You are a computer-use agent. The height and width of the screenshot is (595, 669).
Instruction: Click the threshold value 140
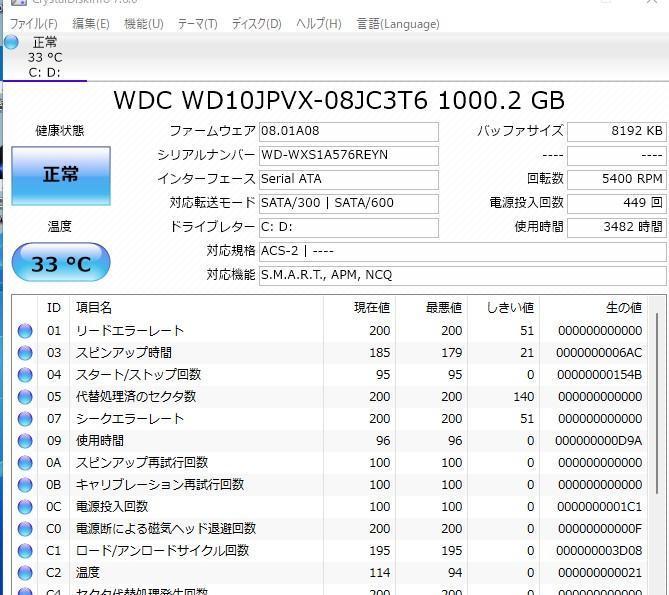(524, 397)
